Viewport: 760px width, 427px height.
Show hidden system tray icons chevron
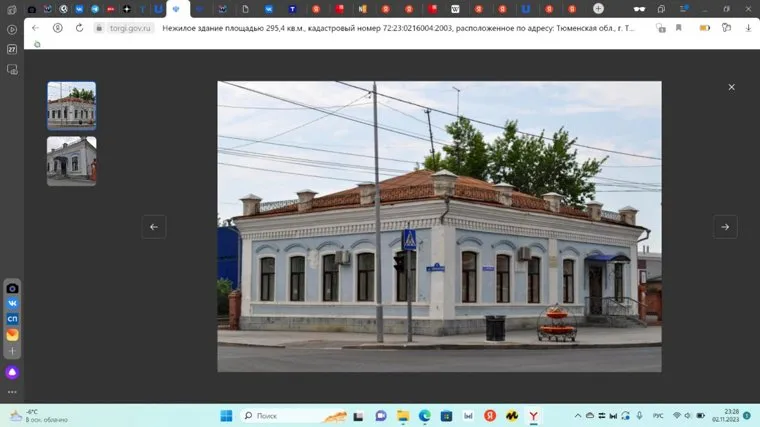click(x=577, y=415)
